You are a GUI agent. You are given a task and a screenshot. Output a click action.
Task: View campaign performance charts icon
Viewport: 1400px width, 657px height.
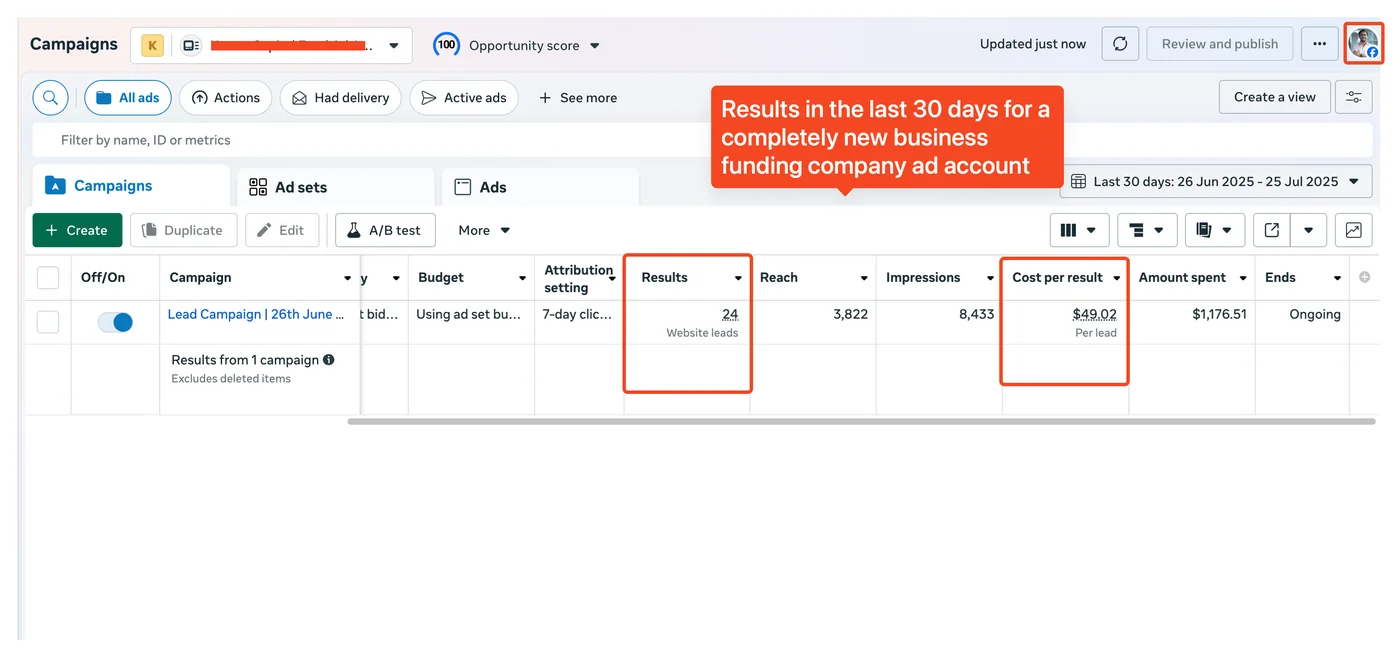(x=1353, y=230)
